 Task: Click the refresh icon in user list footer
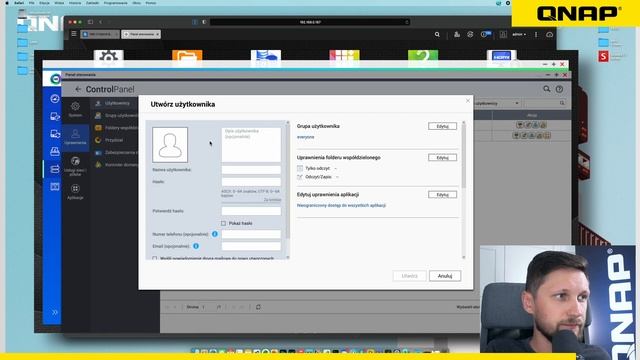pyautogui.click(x=258, y=307)
